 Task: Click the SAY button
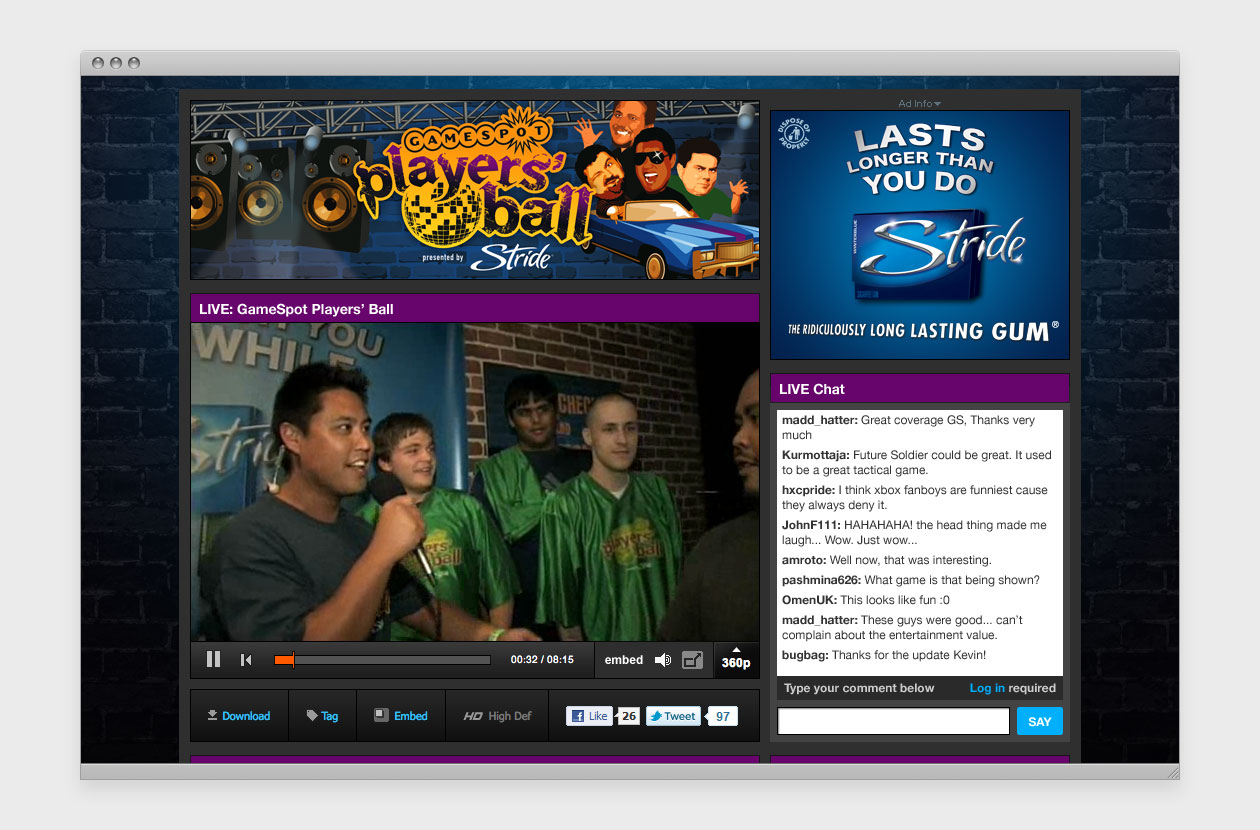1040,721
